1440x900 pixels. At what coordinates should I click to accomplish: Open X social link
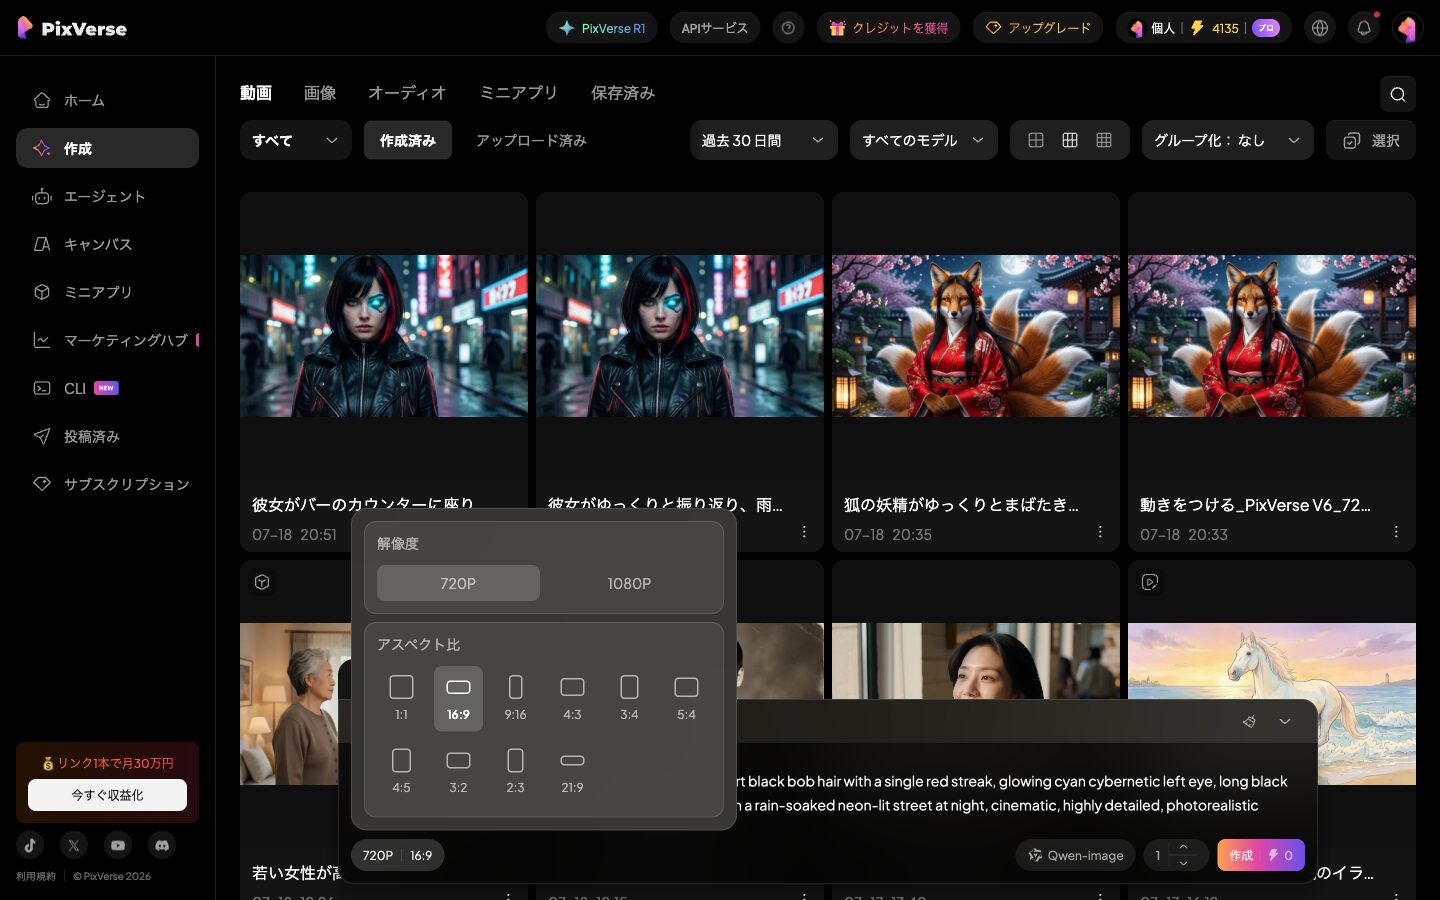74,845
